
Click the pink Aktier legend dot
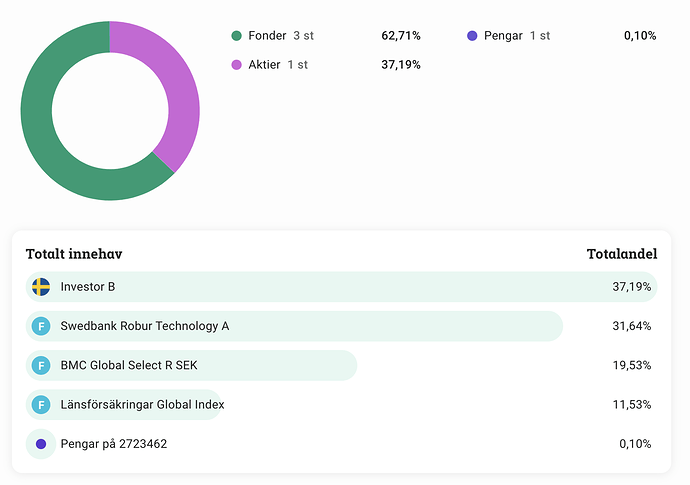[236, 65]
